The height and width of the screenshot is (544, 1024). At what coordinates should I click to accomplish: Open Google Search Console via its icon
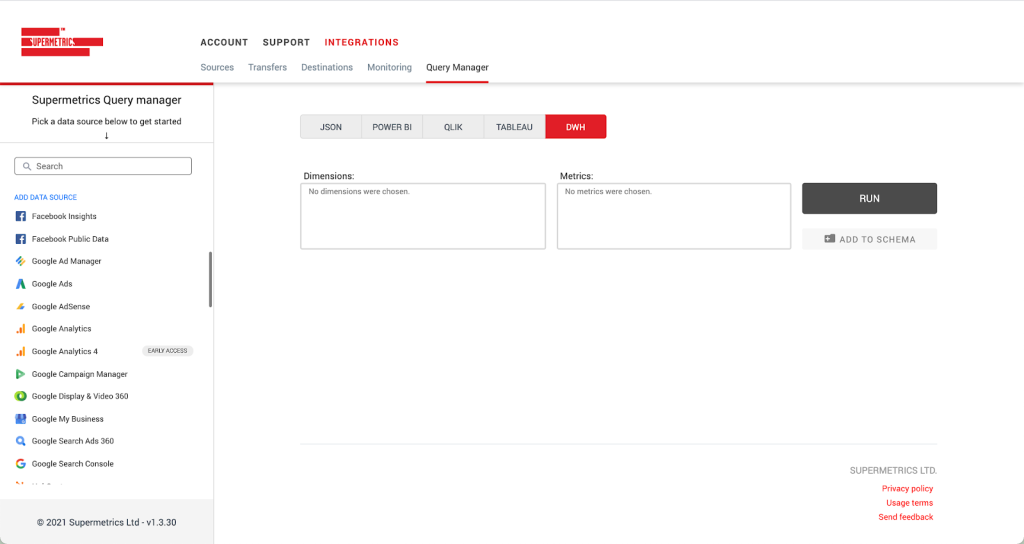(20, 464)
